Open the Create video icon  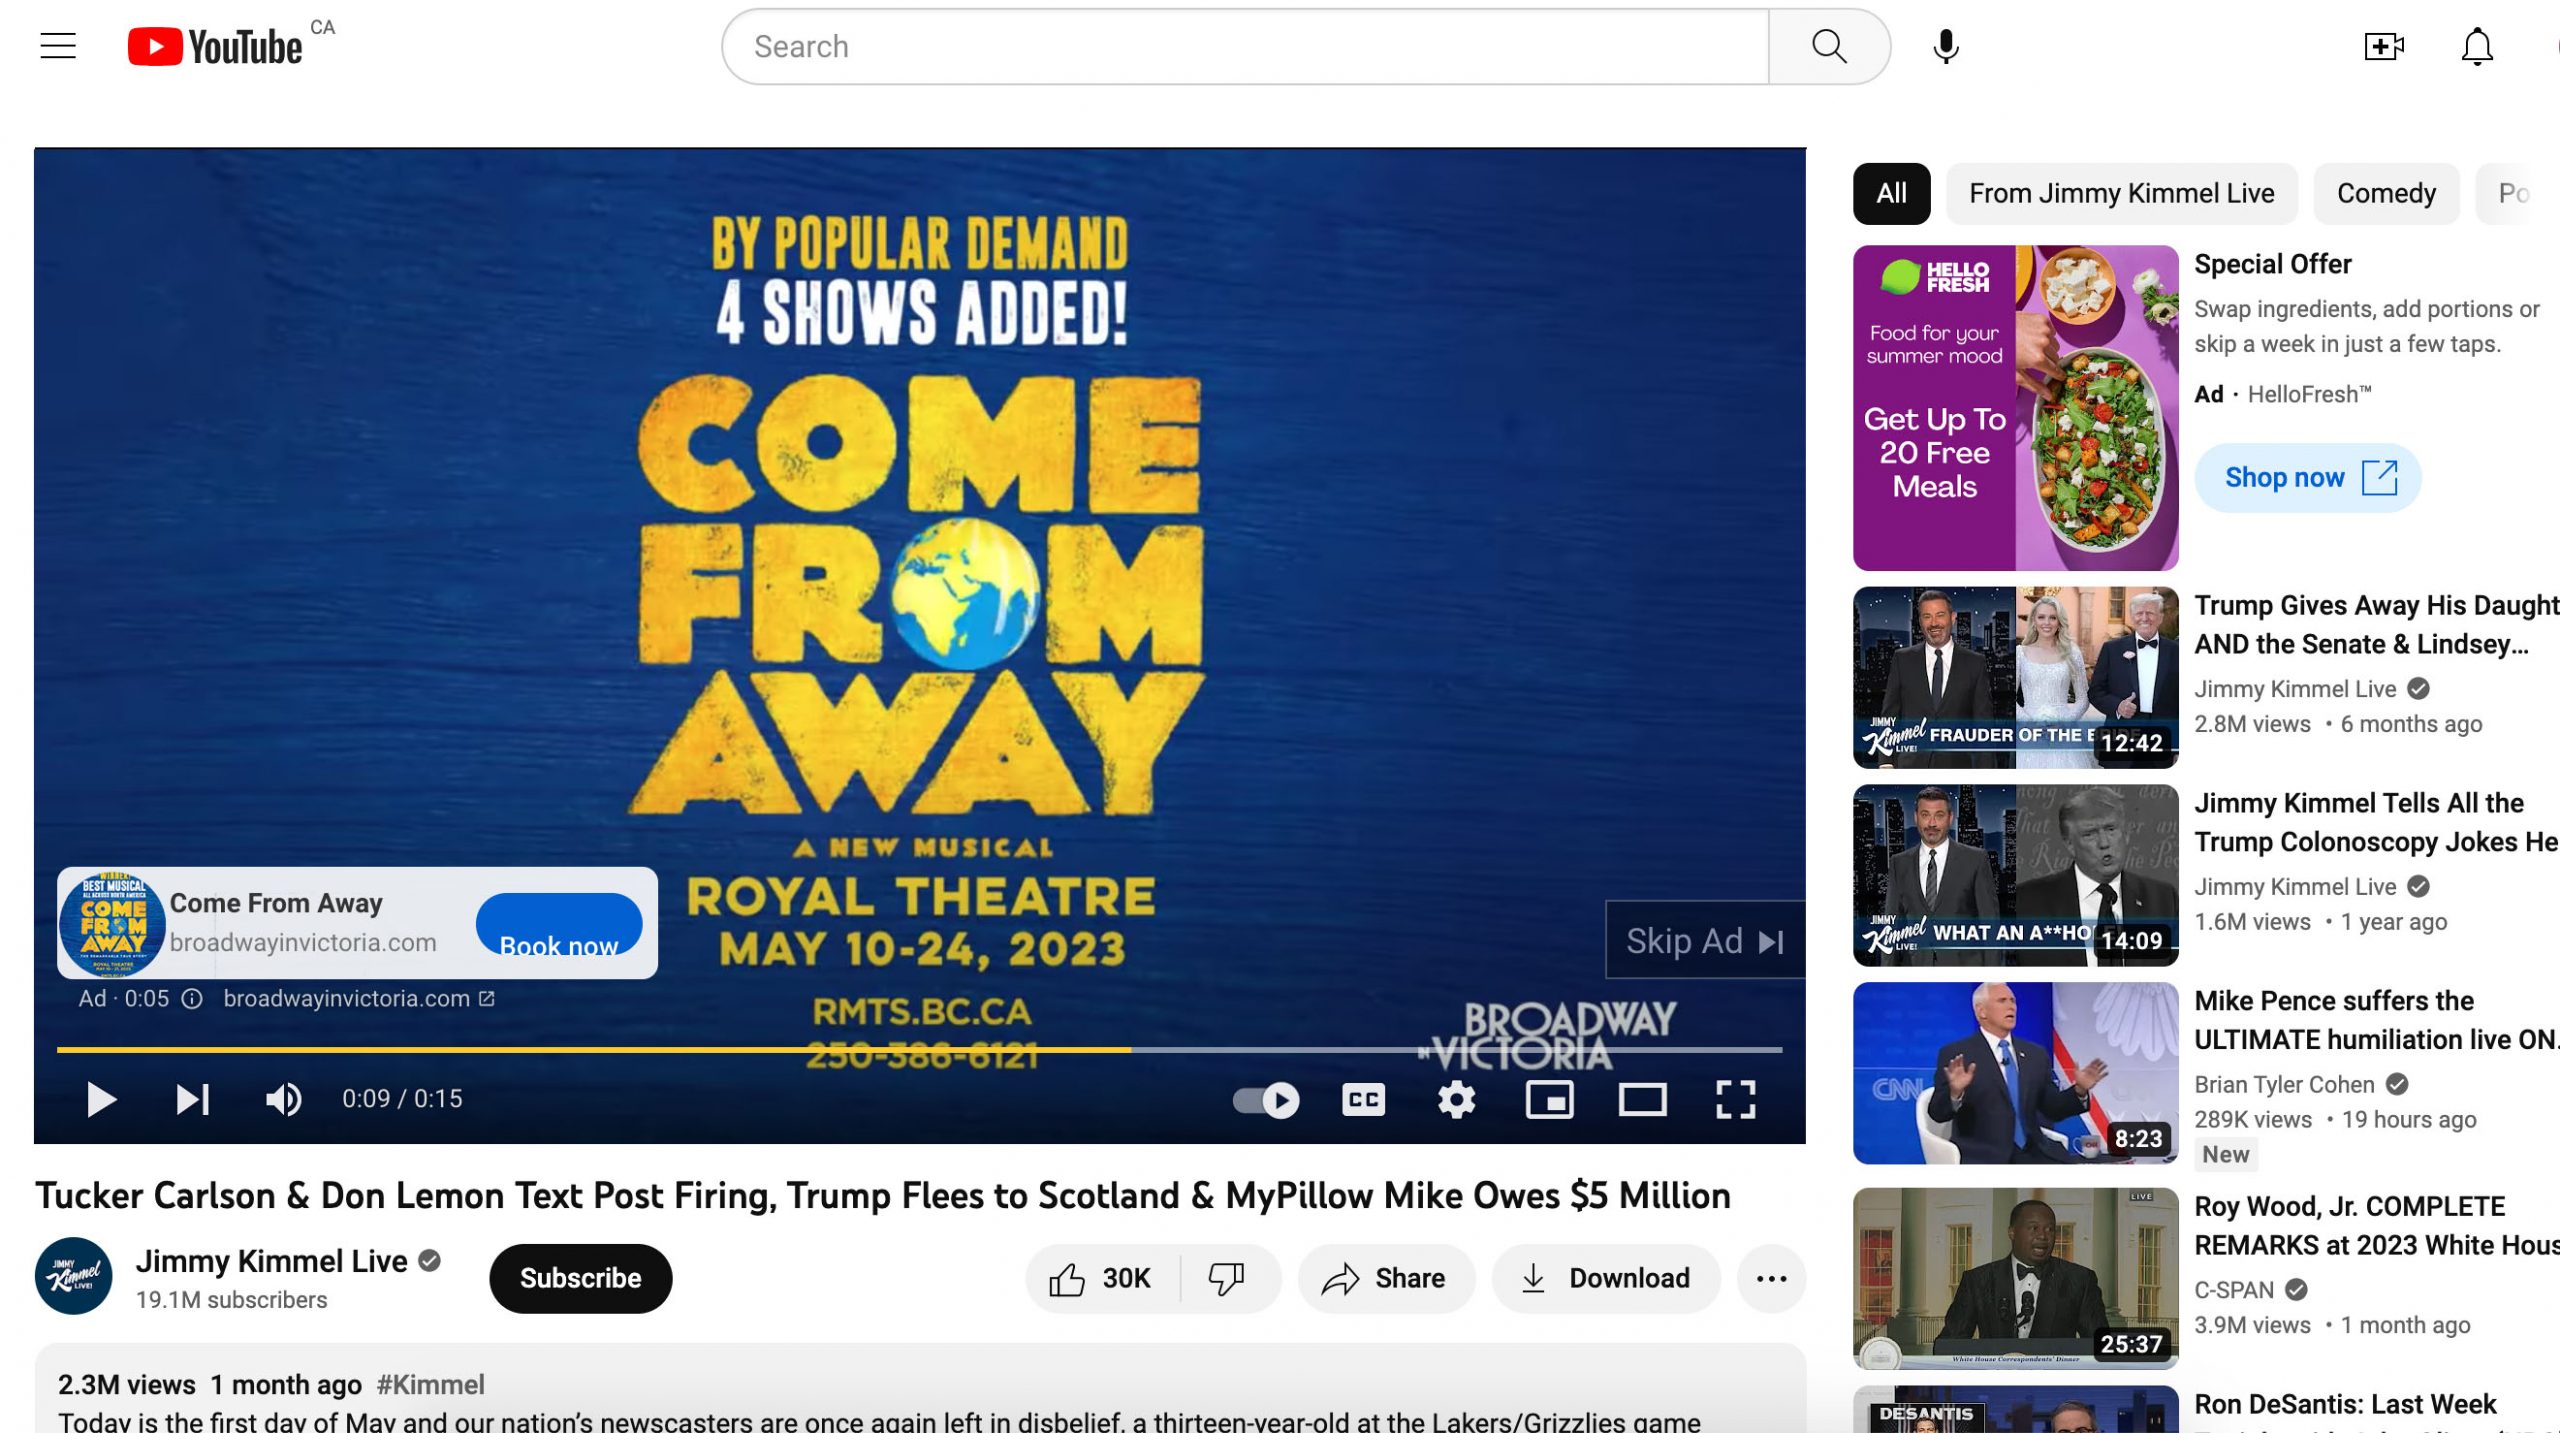click(x=2383, y=46)
